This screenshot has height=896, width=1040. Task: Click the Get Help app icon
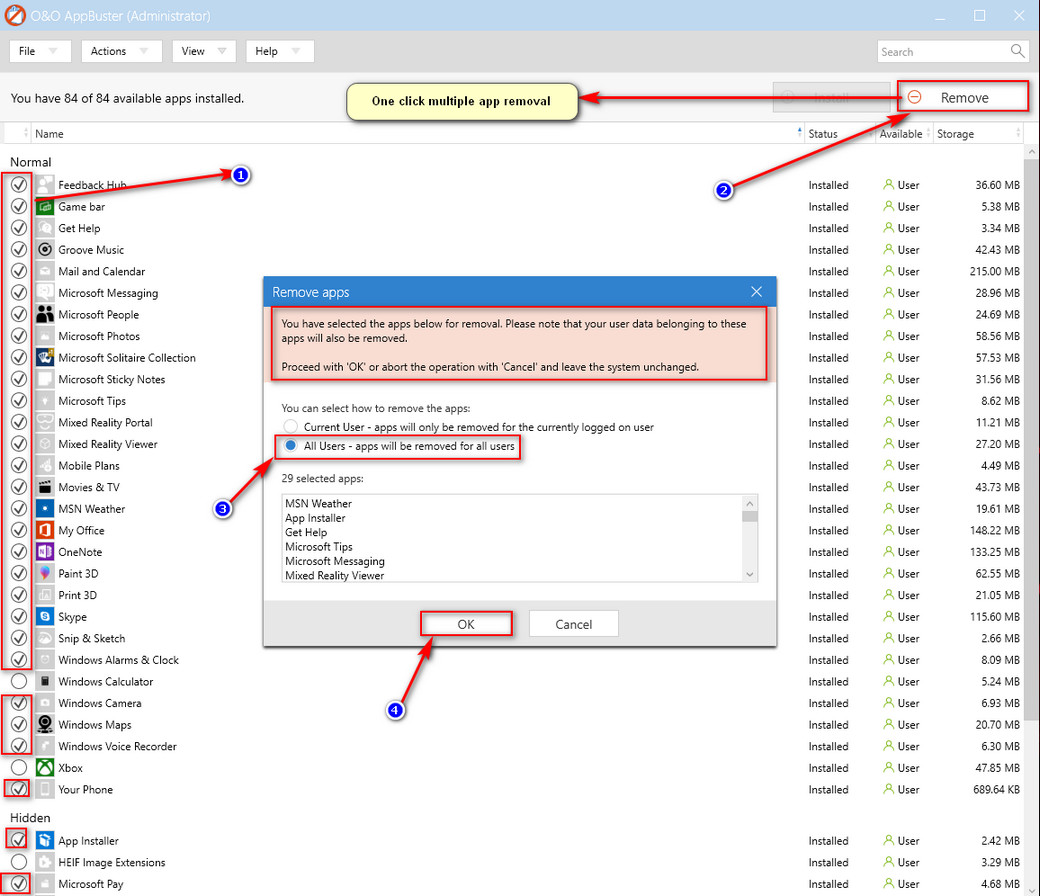[44, 228]
